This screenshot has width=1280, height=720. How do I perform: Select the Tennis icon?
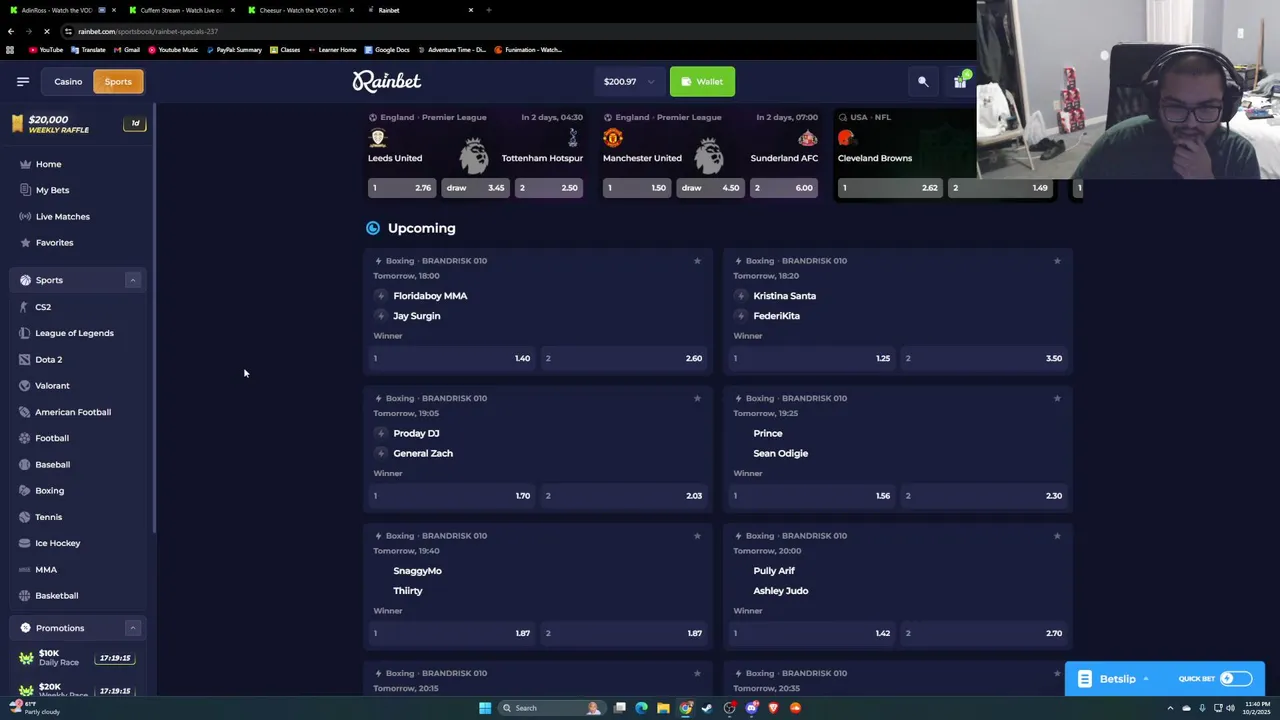[25, 517]
